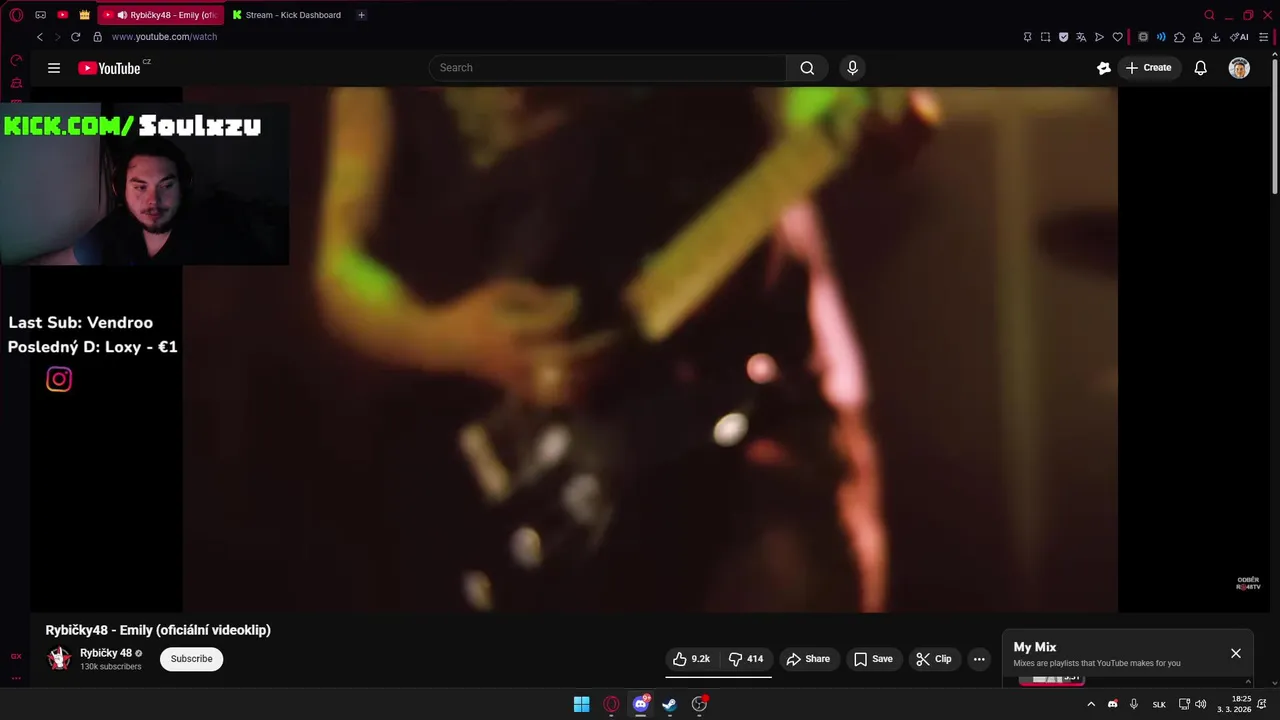
Task: Open the taskbar volume and network flyout
Action: pyautogui.click(x=1193, y=704)
